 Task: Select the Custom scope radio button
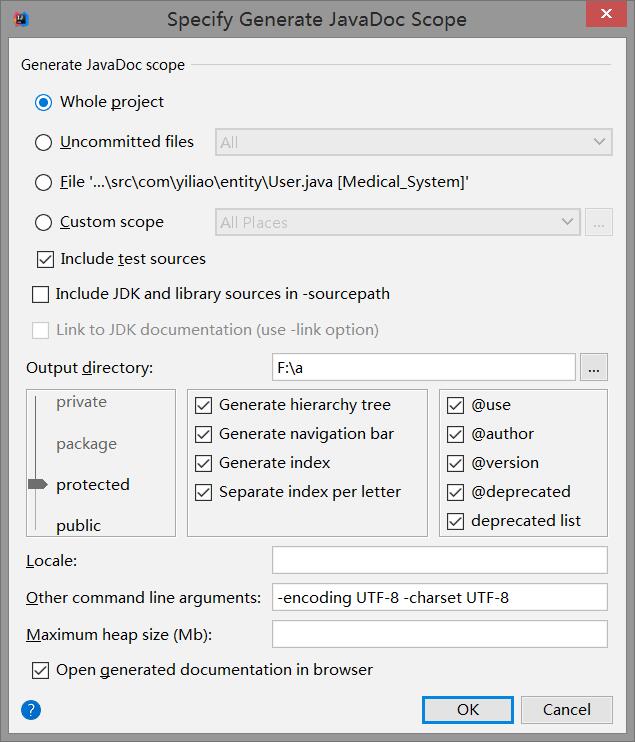click(x=44, y=222)
